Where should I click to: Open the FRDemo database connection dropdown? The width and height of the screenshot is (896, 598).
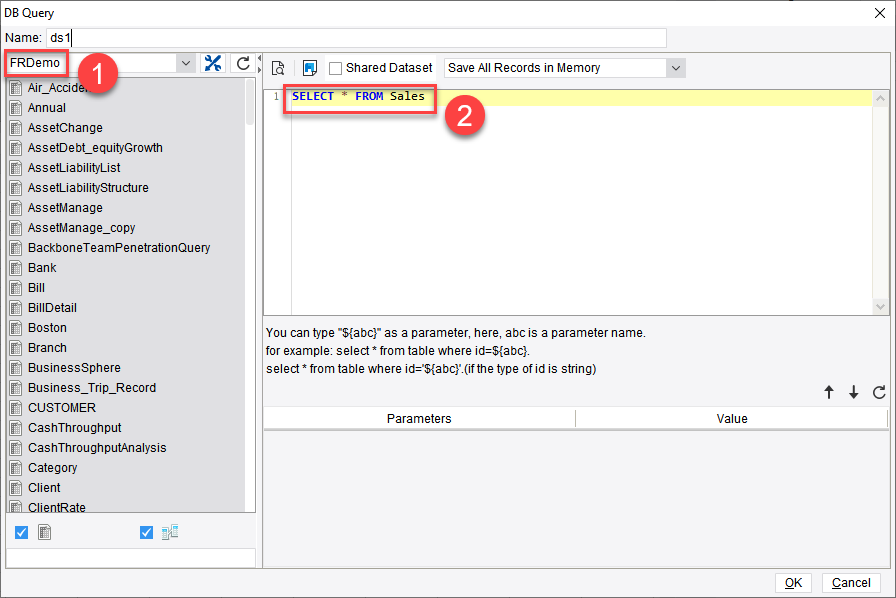click(x=186, y=62)
